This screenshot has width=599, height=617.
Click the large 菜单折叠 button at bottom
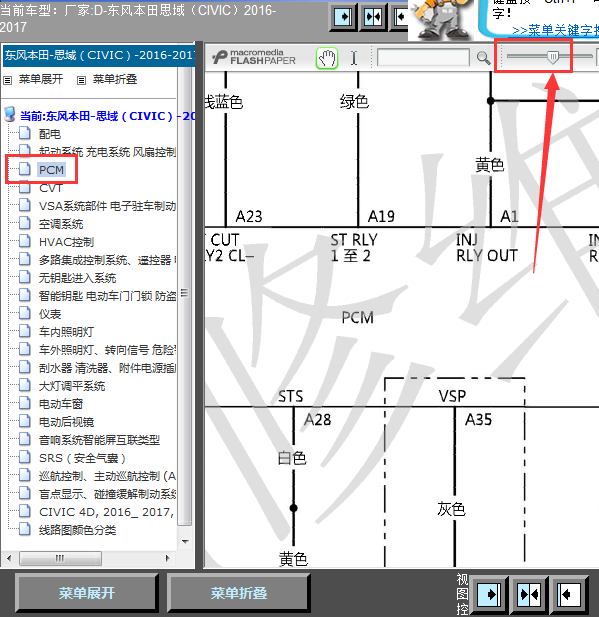[x=238, y=593]
